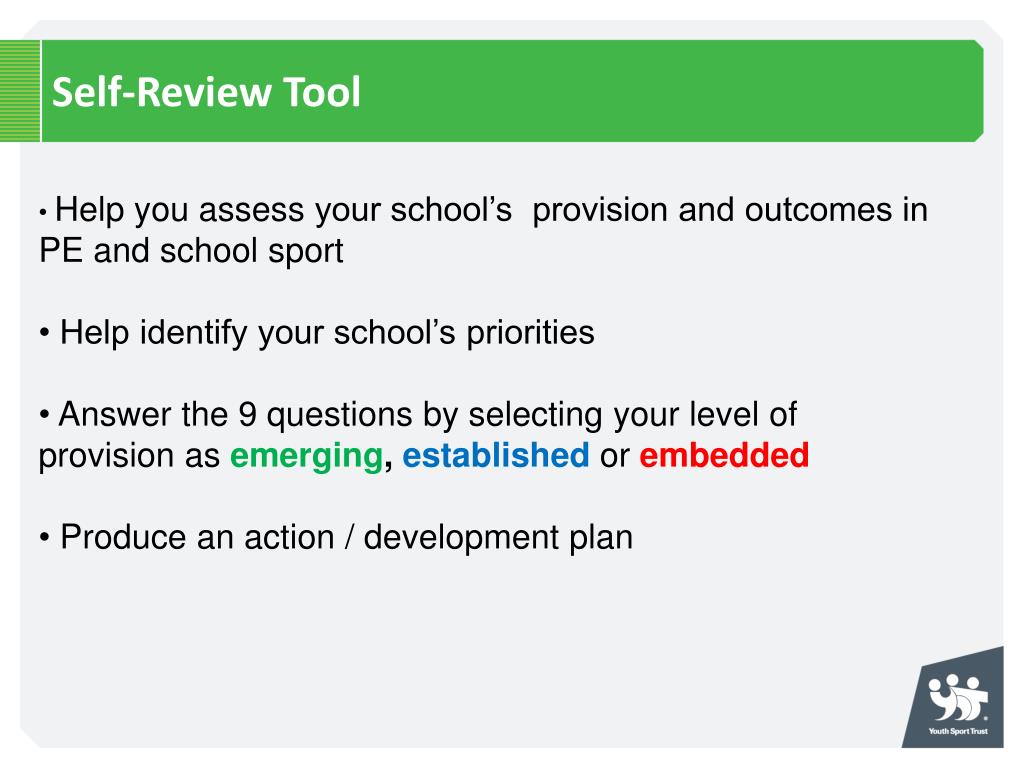Click the red word "embedded"
This screenshot has width=1024, height=768.
(x=723, y=456)
